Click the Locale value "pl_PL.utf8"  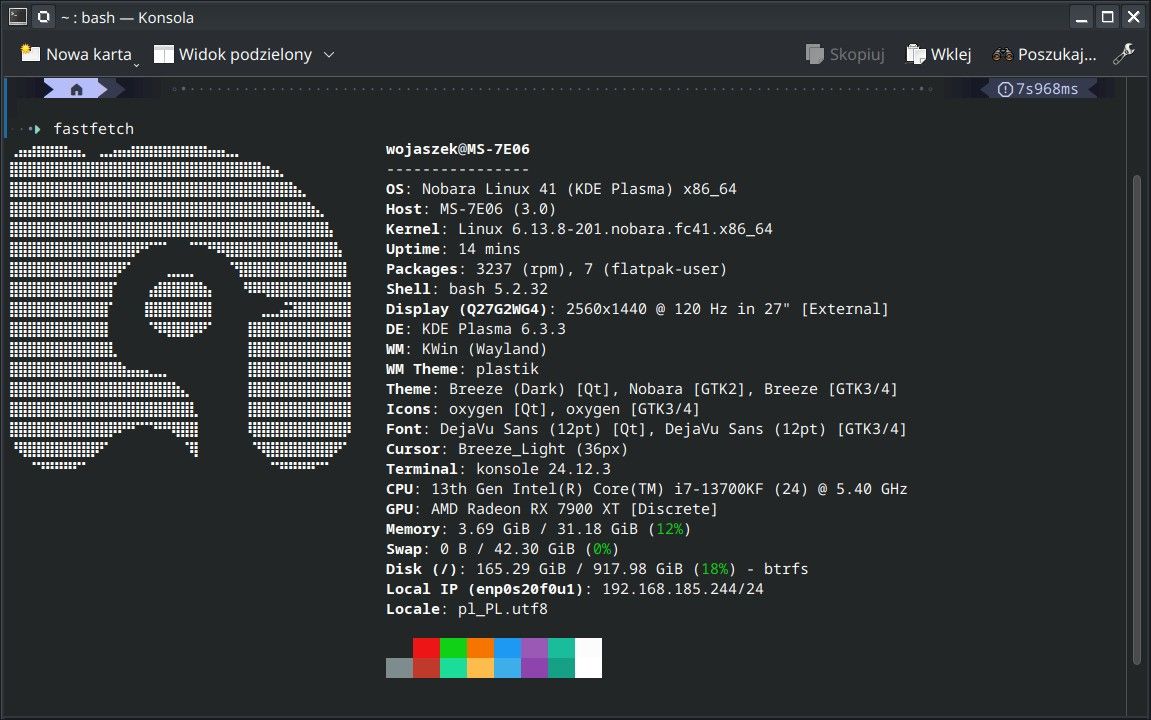point(503,609)
